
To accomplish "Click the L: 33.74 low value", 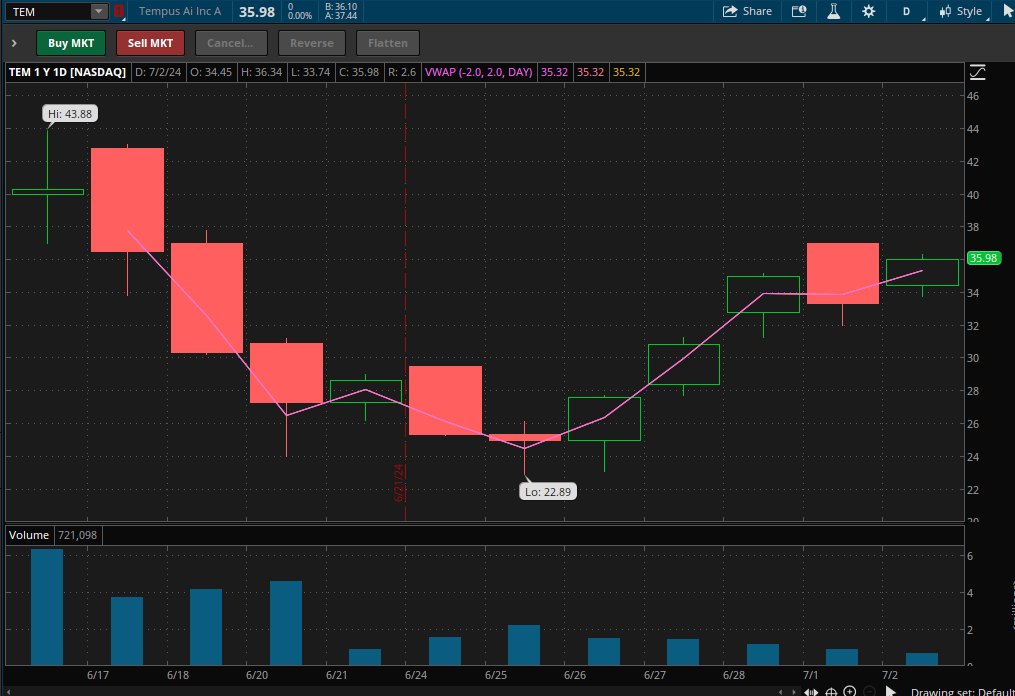I will [311, 72].
